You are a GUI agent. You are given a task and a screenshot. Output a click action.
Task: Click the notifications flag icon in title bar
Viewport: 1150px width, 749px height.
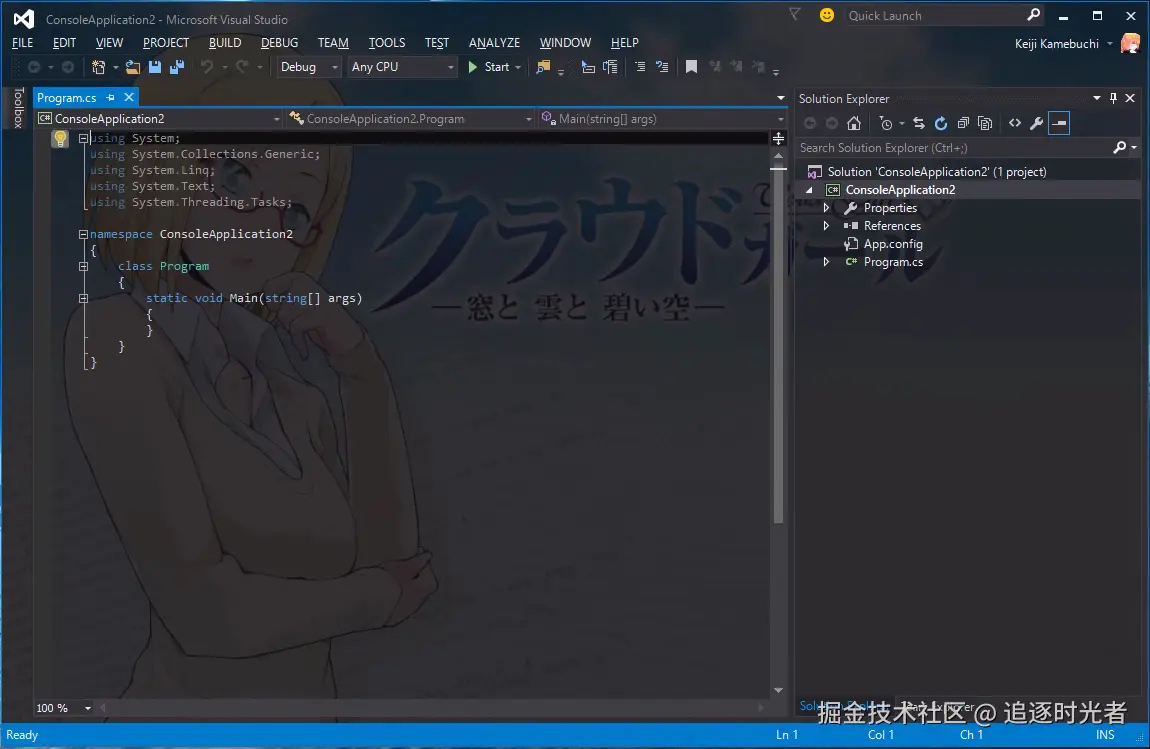[x=794, y=14]
